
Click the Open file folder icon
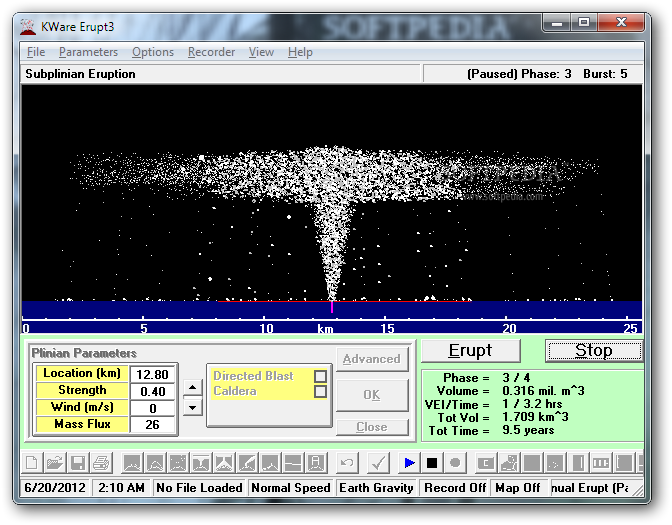tap(55, 463)
